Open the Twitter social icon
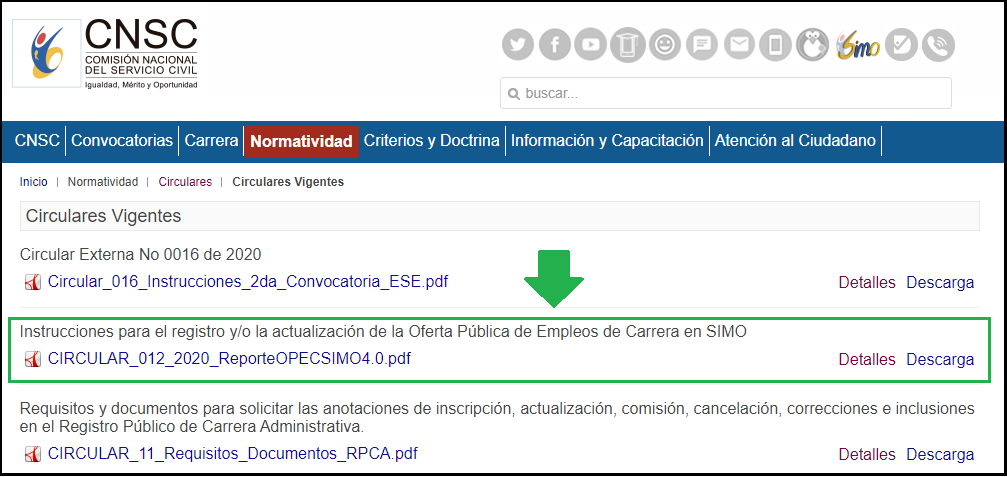The image size is (1007, 477). click(517, 45)
